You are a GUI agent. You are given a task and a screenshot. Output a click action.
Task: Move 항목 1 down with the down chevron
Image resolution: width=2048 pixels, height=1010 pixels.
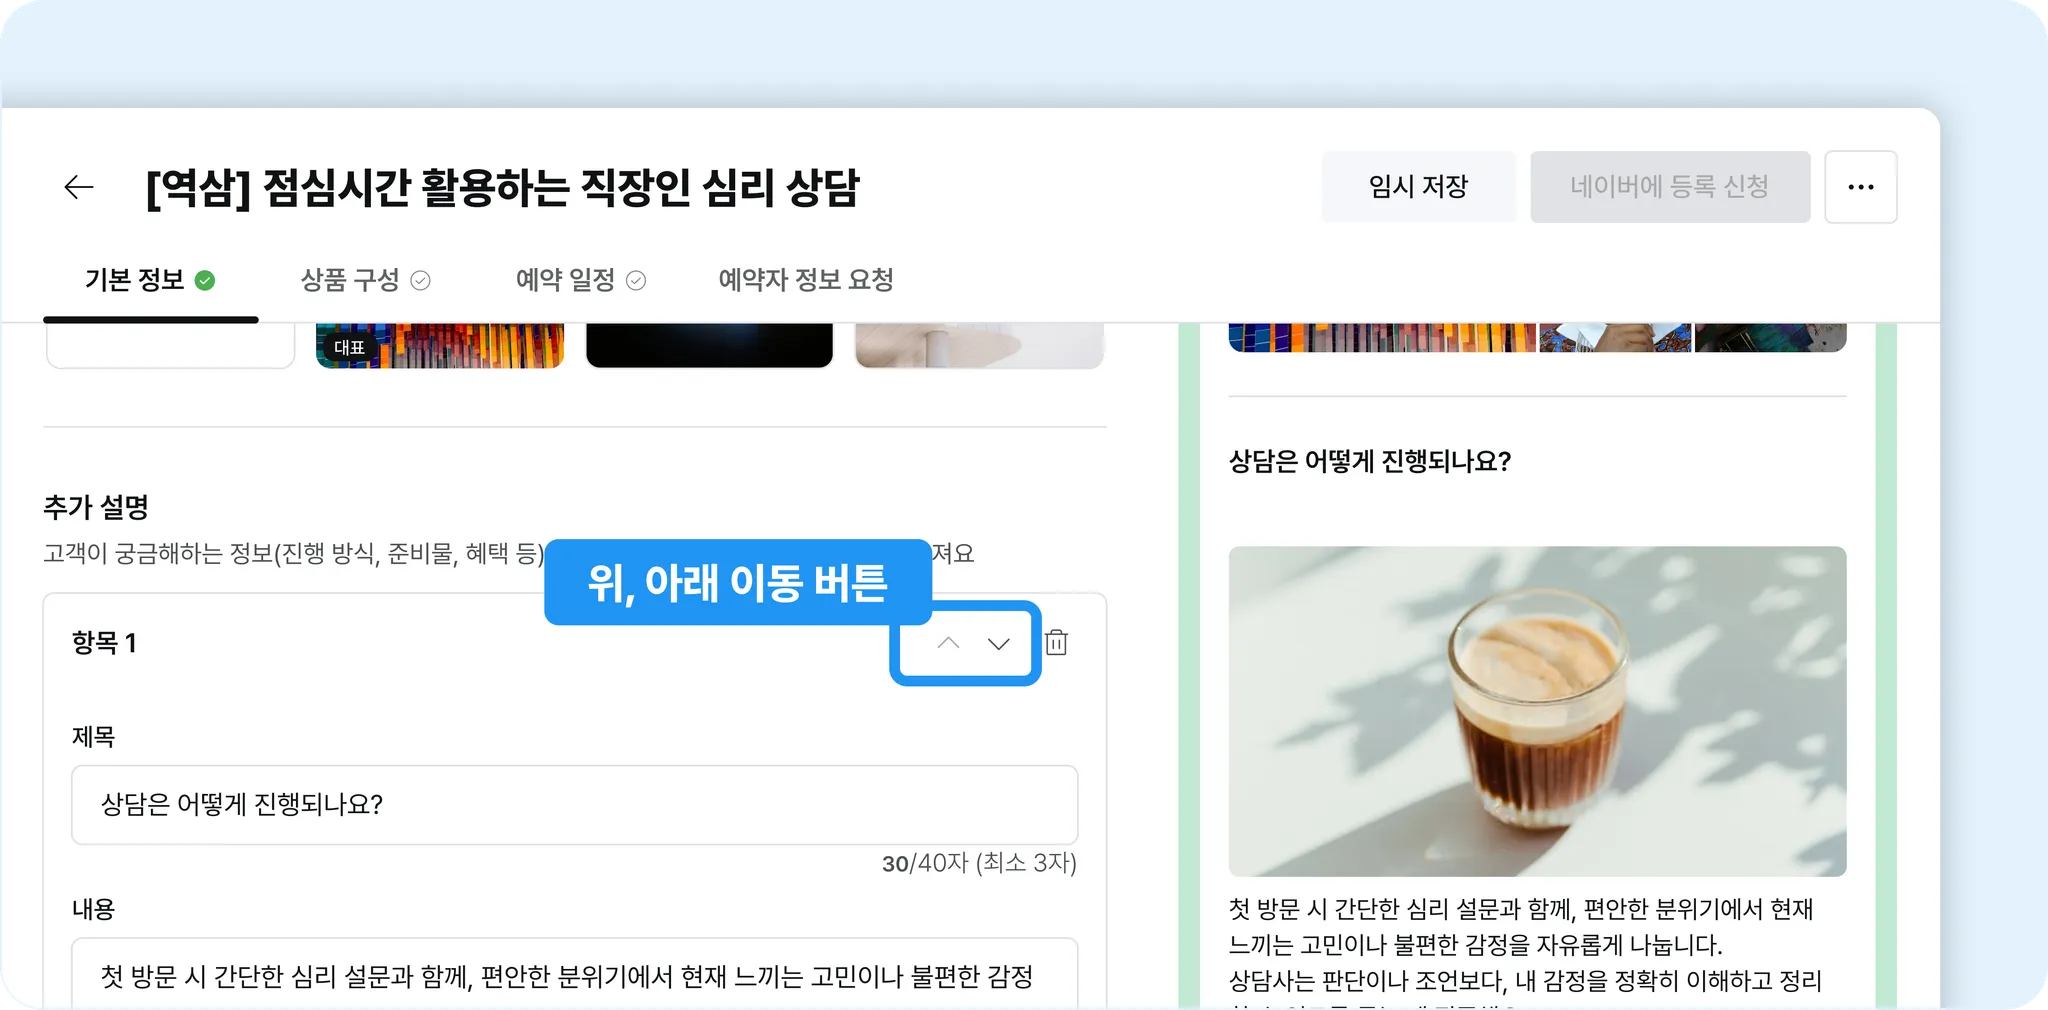[998, 643]
